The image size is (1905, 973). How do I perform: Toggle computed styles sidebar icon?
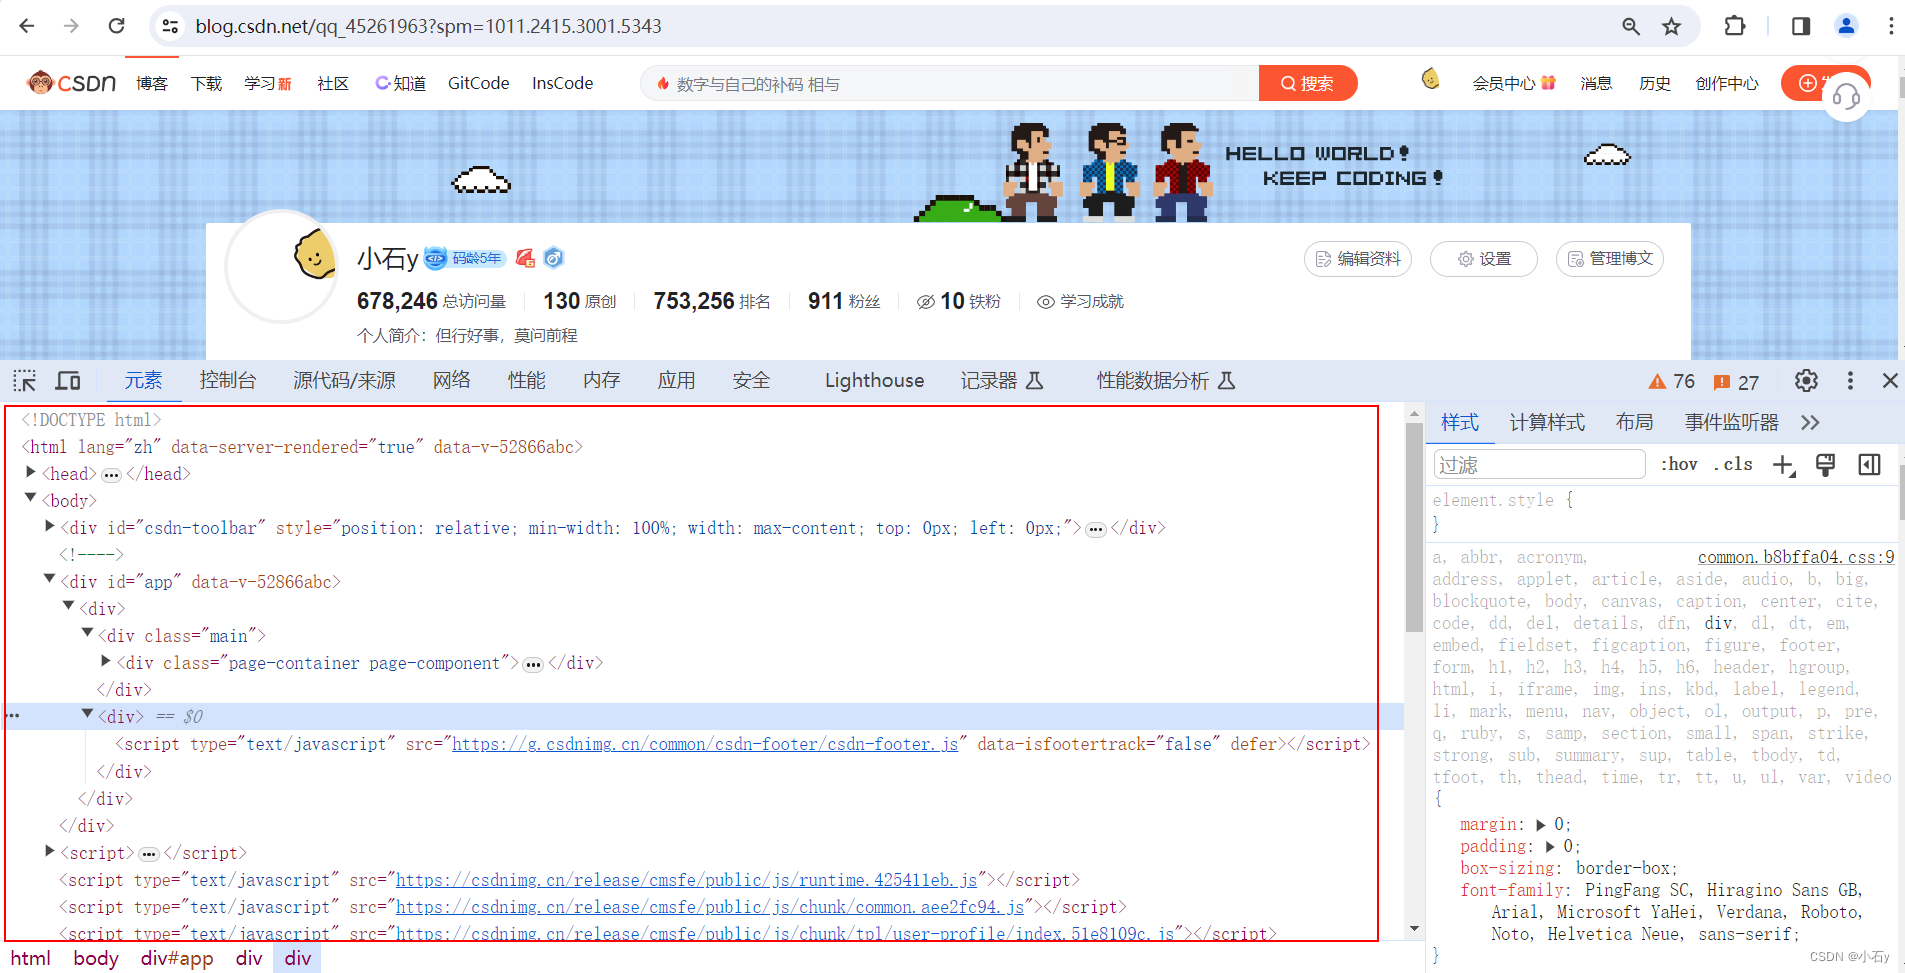tap(1869, 465)
